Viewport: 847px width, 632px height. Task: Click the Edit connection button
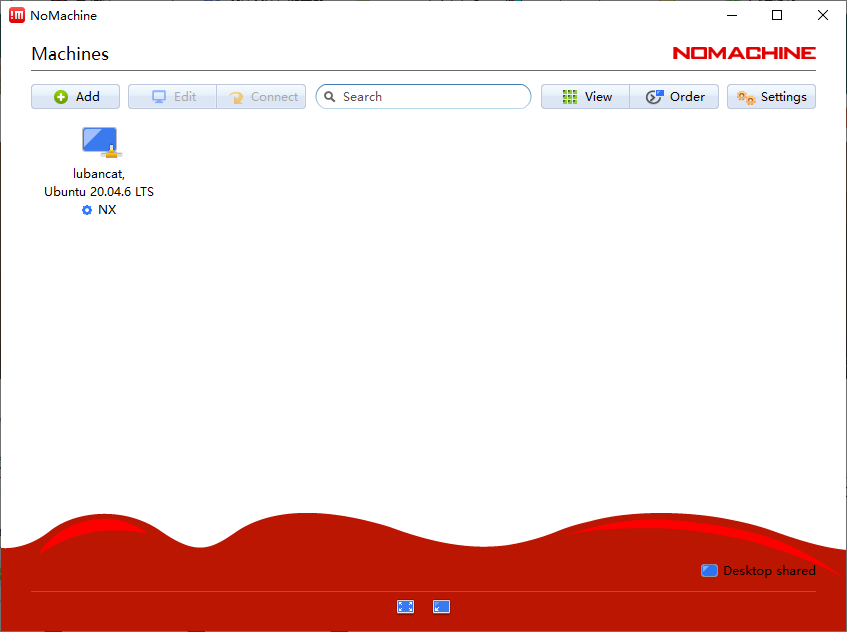tap(172, 97)
